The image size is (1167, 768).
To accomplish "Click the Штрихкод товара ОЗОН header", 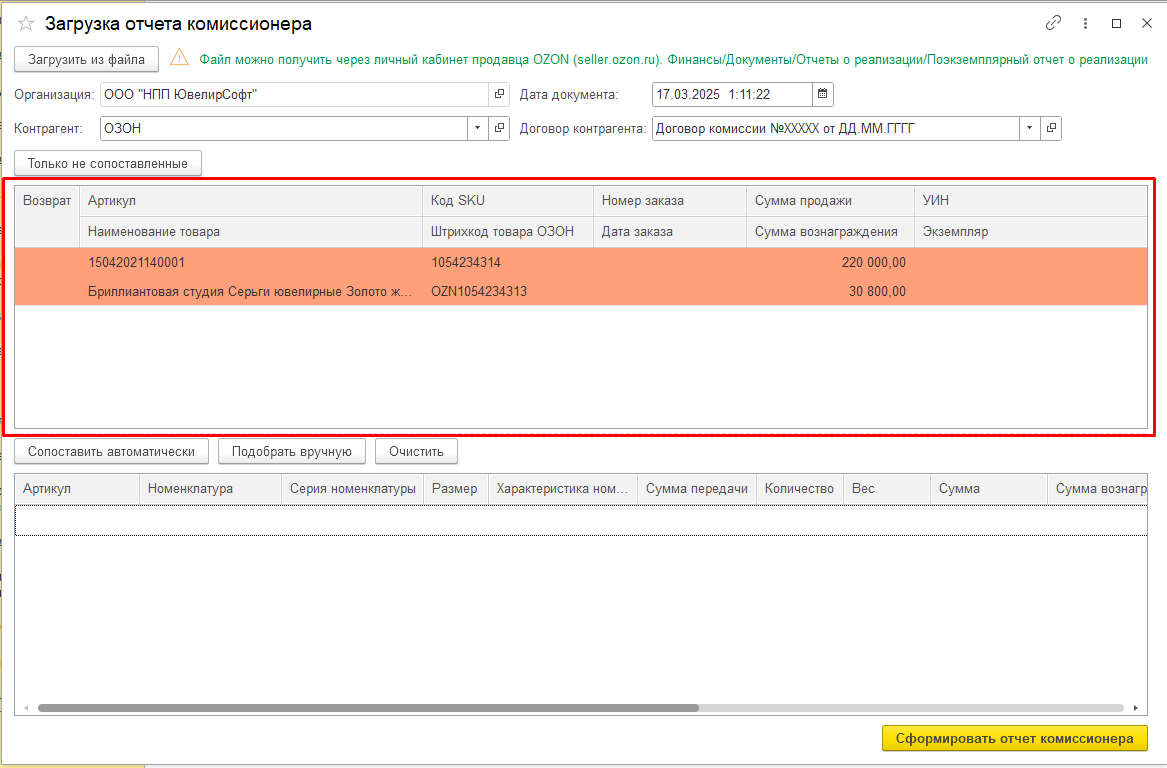I will [x=508, y=231].
